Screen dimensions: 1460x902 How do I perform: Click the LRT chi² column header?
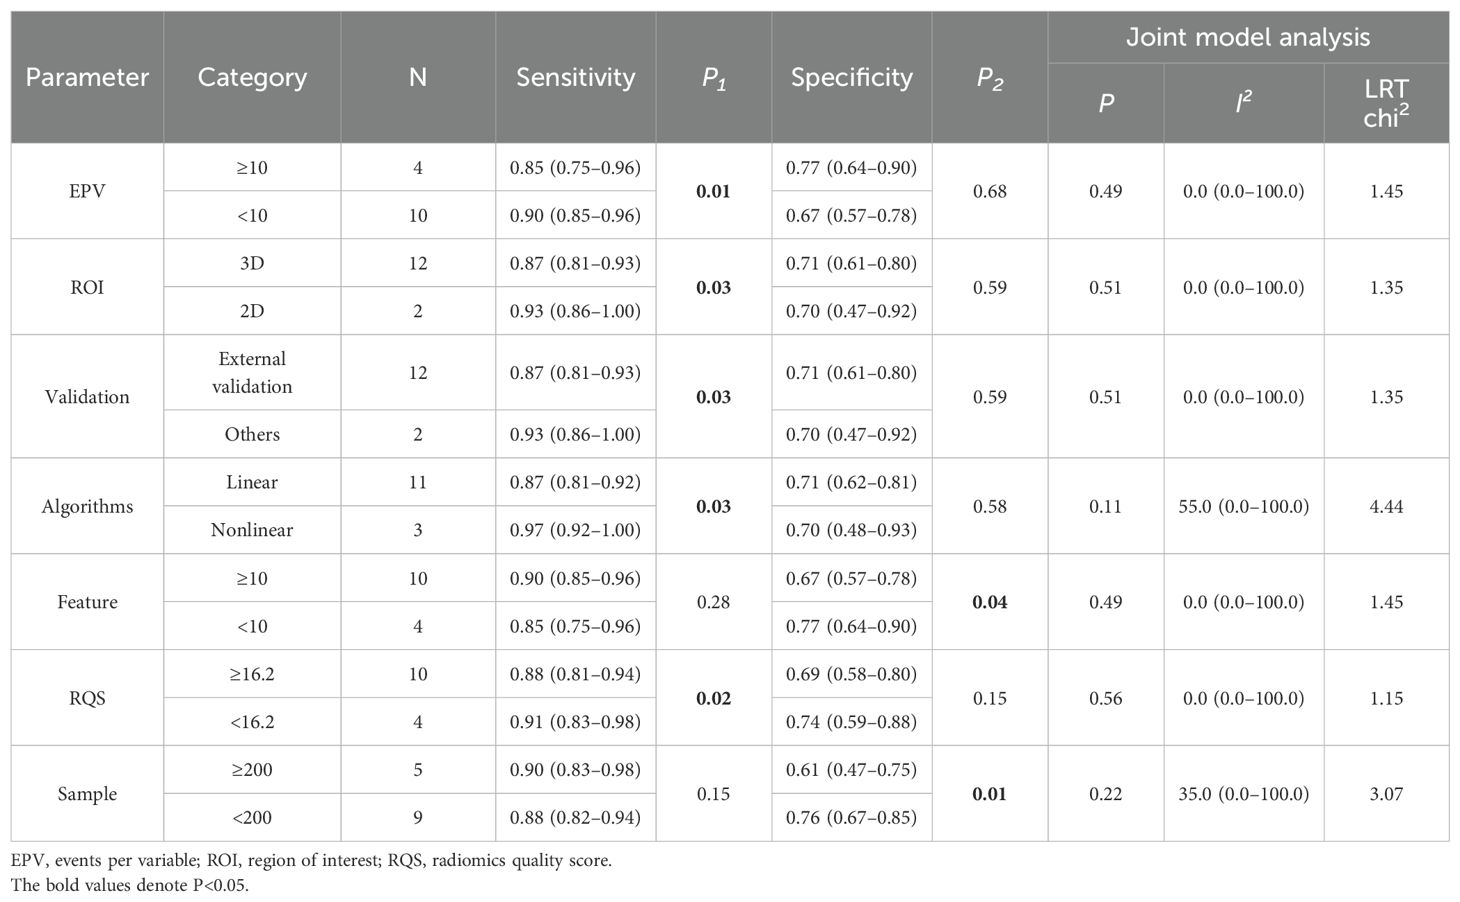coord(1386,103)
